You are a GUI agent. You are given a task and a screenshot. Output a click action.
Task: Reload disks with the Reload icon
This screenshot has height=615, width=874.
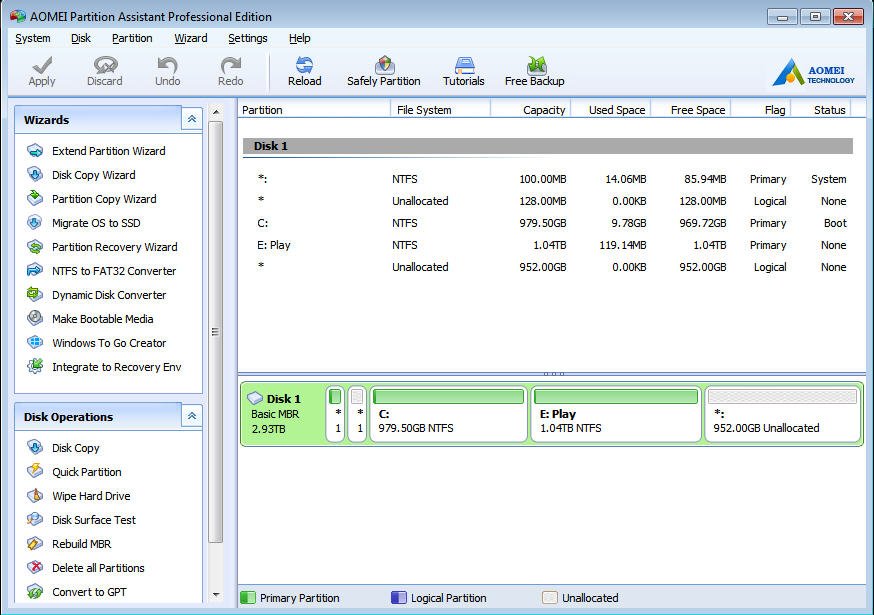pyautogui.click(x=304, y=65)
